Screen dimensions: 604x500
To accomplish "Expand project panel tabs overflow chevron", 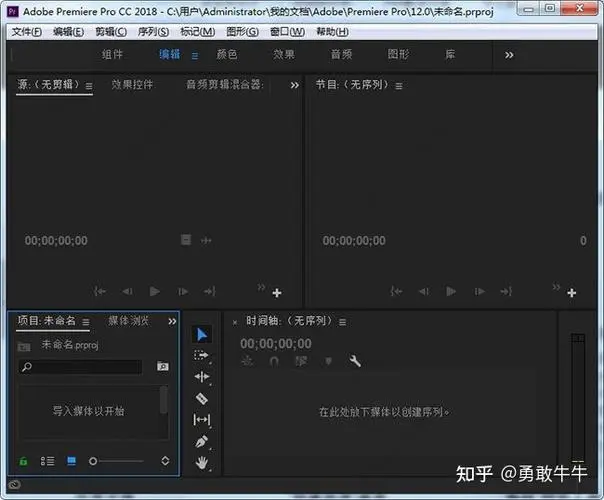I will coord(172,321).
